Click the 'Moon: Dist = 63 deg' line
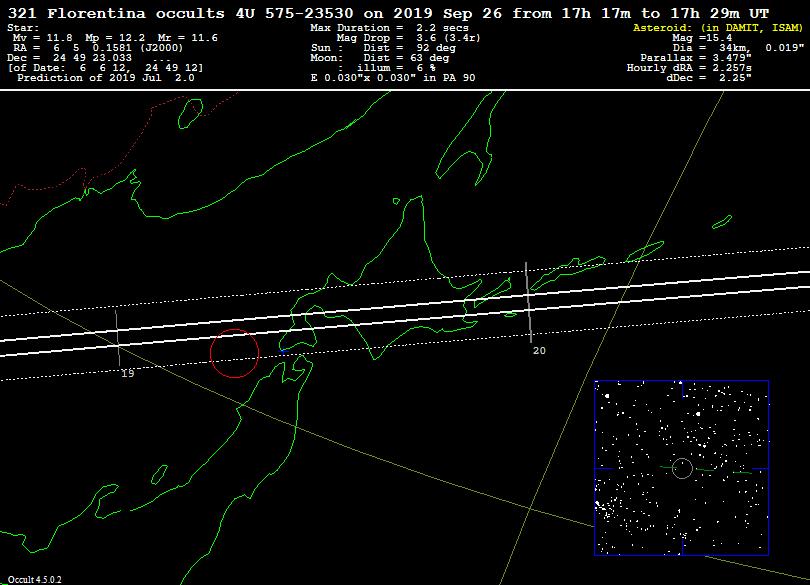The height and width of the screenshot is (585, 810). click(380, 58)
